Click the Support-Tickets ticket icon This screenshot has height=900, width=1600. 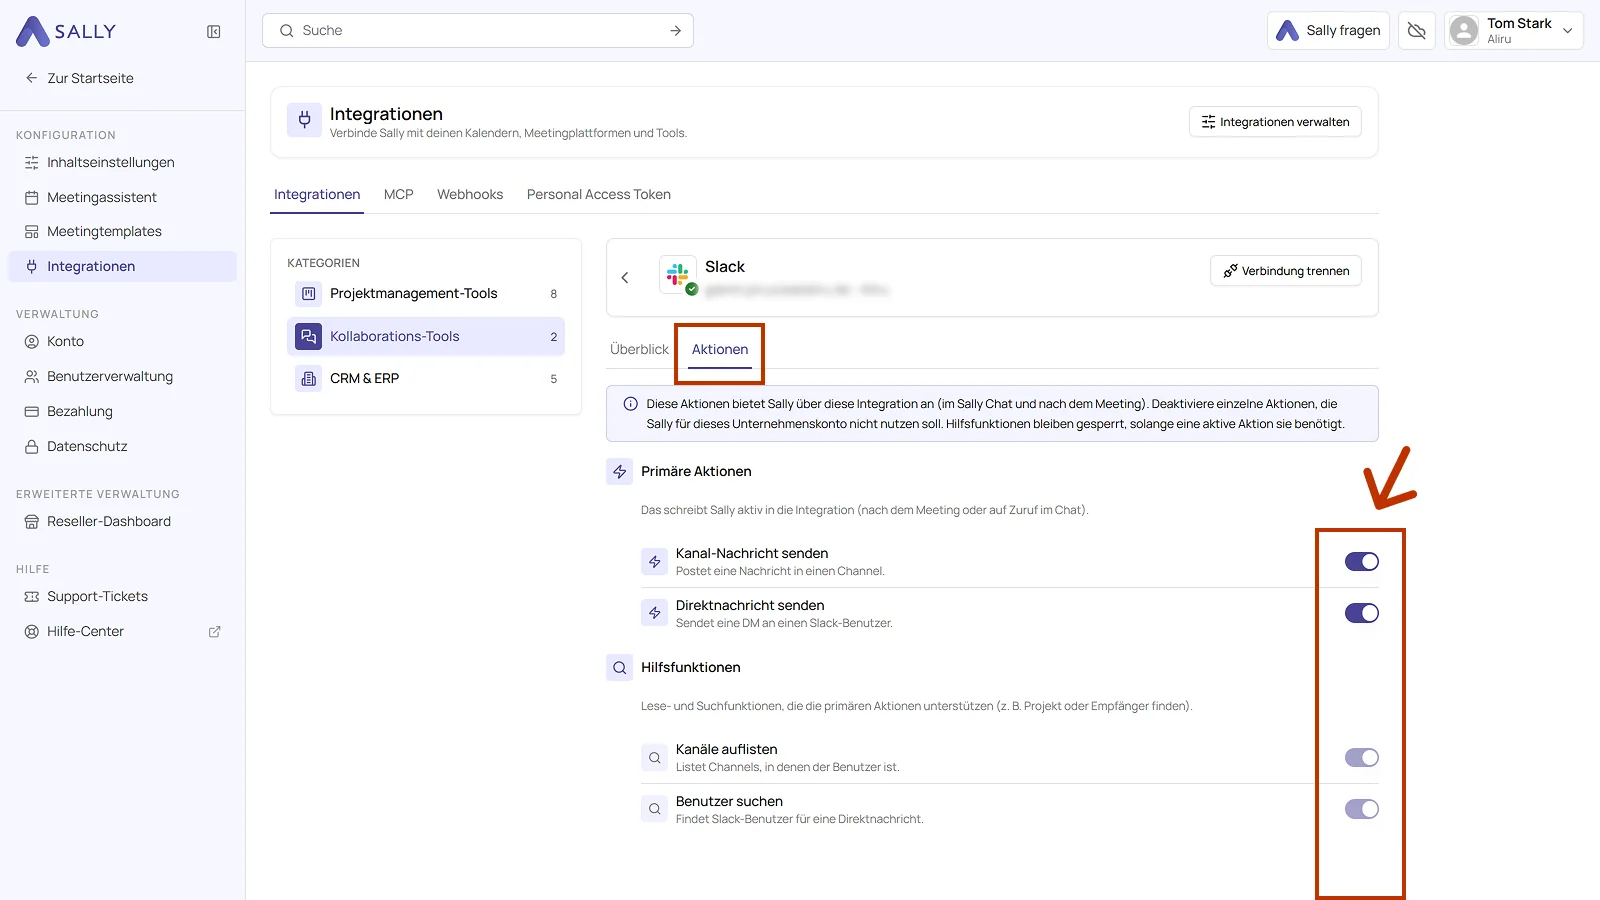(x=32, y=597)
